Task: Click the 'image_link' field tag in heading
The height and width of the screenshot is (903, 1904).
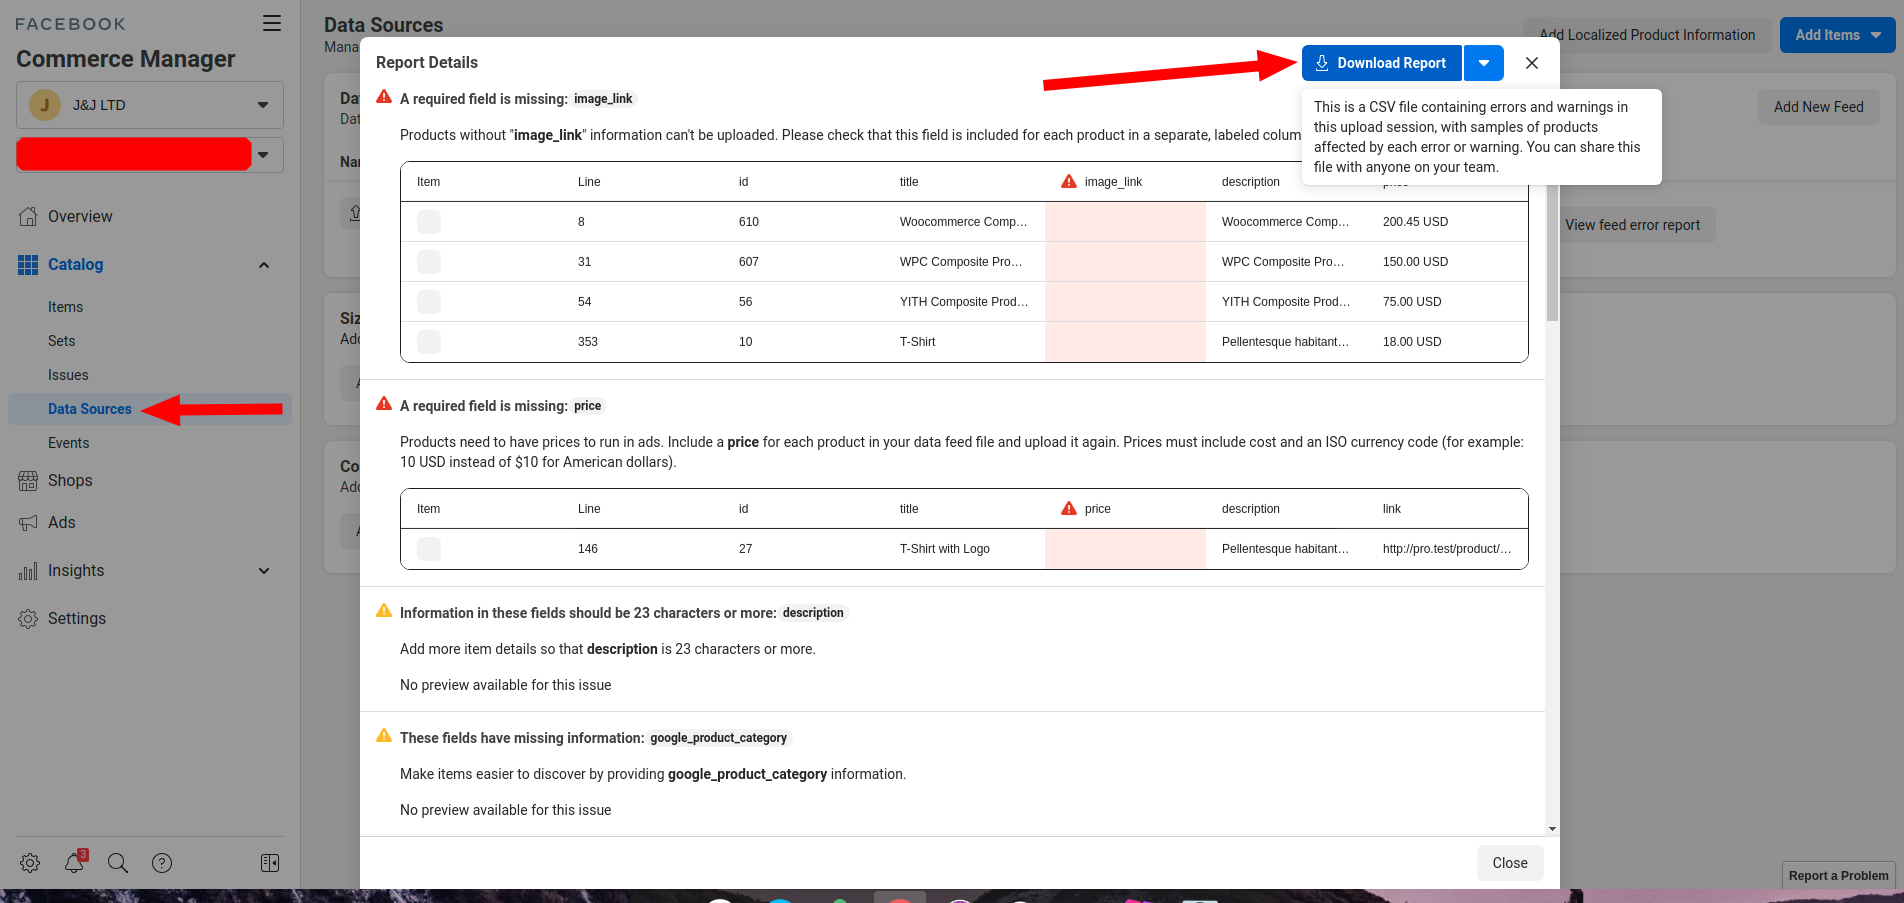Action: click(x=603, y=99)
